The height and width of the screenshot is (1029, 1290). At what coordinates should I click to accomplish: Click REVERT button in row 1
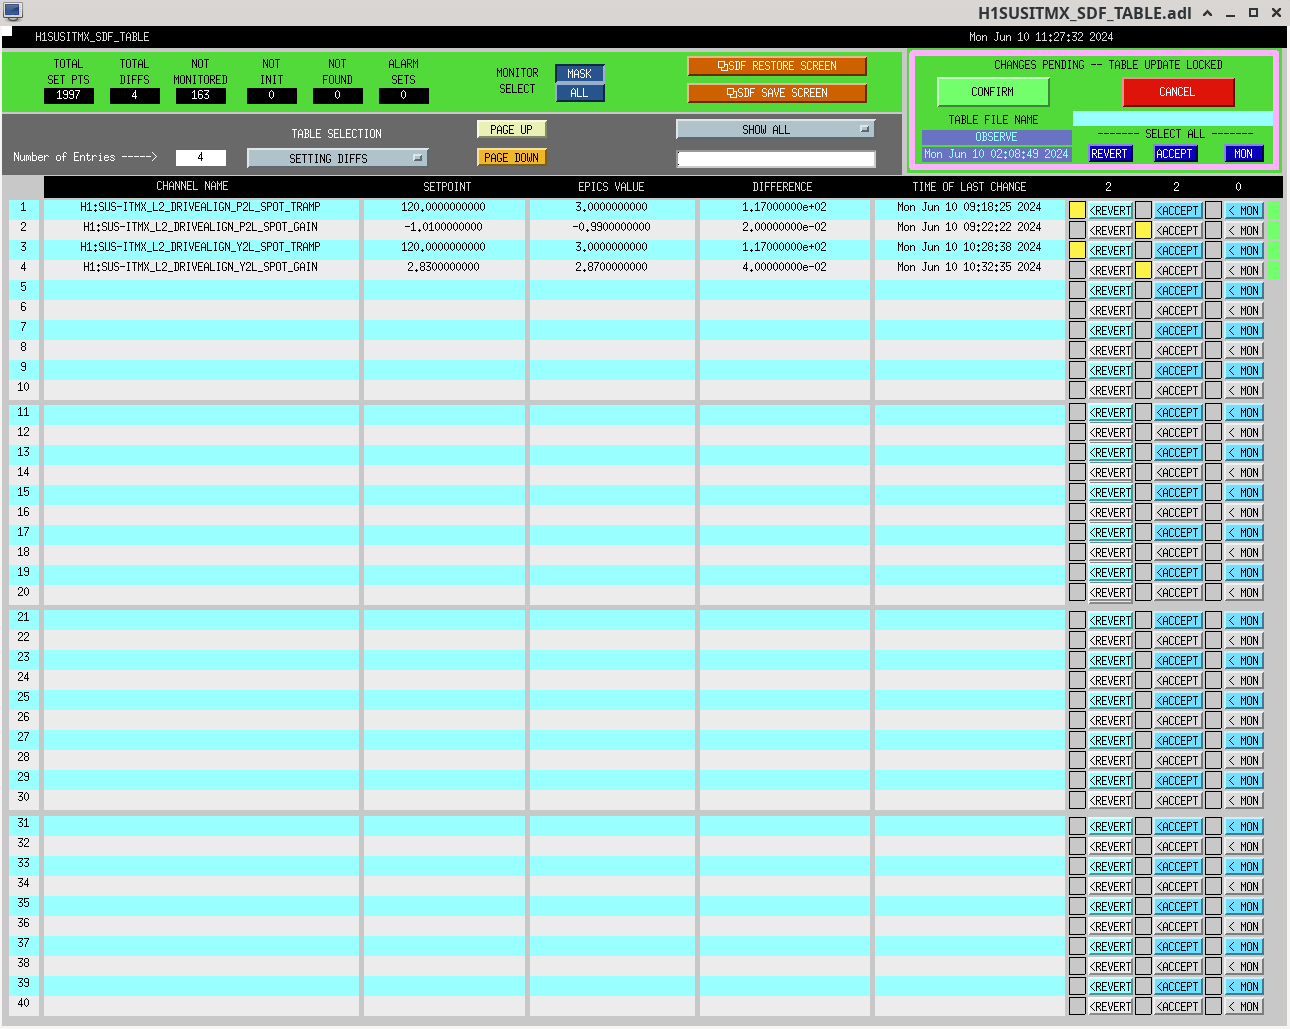[1111, 211]
